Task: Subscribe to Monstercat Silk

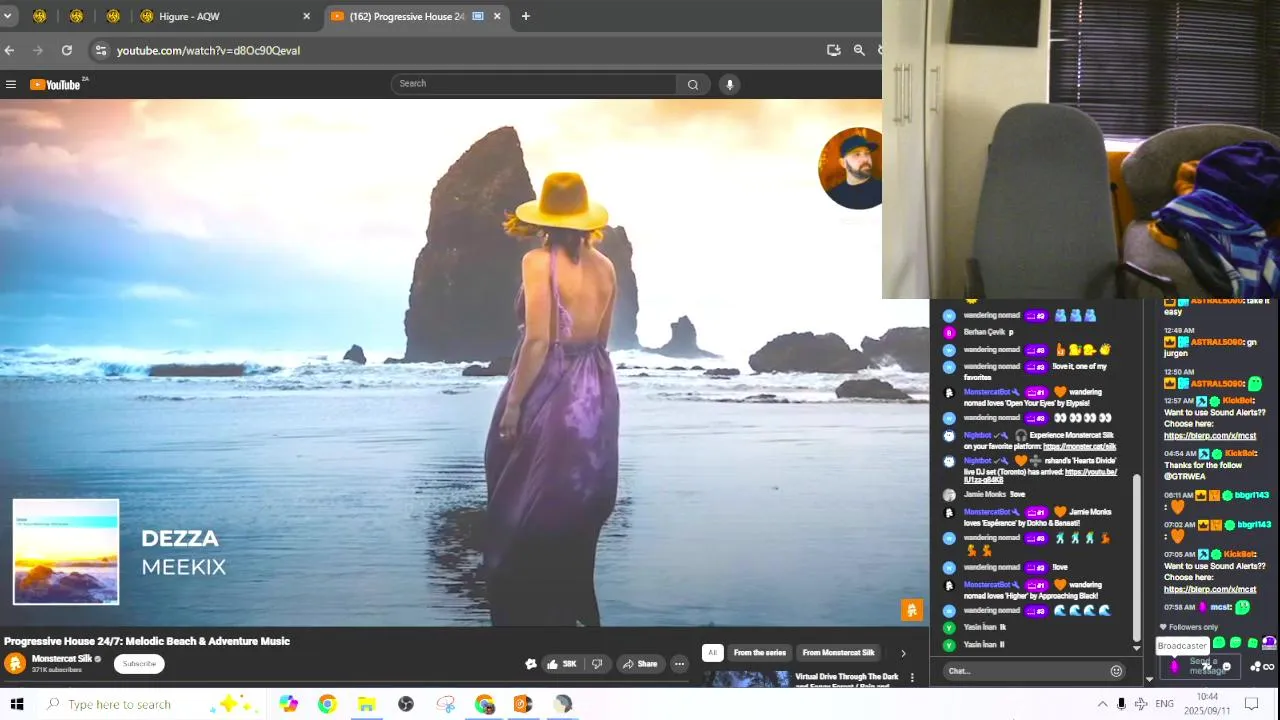Action: [139, 664]
